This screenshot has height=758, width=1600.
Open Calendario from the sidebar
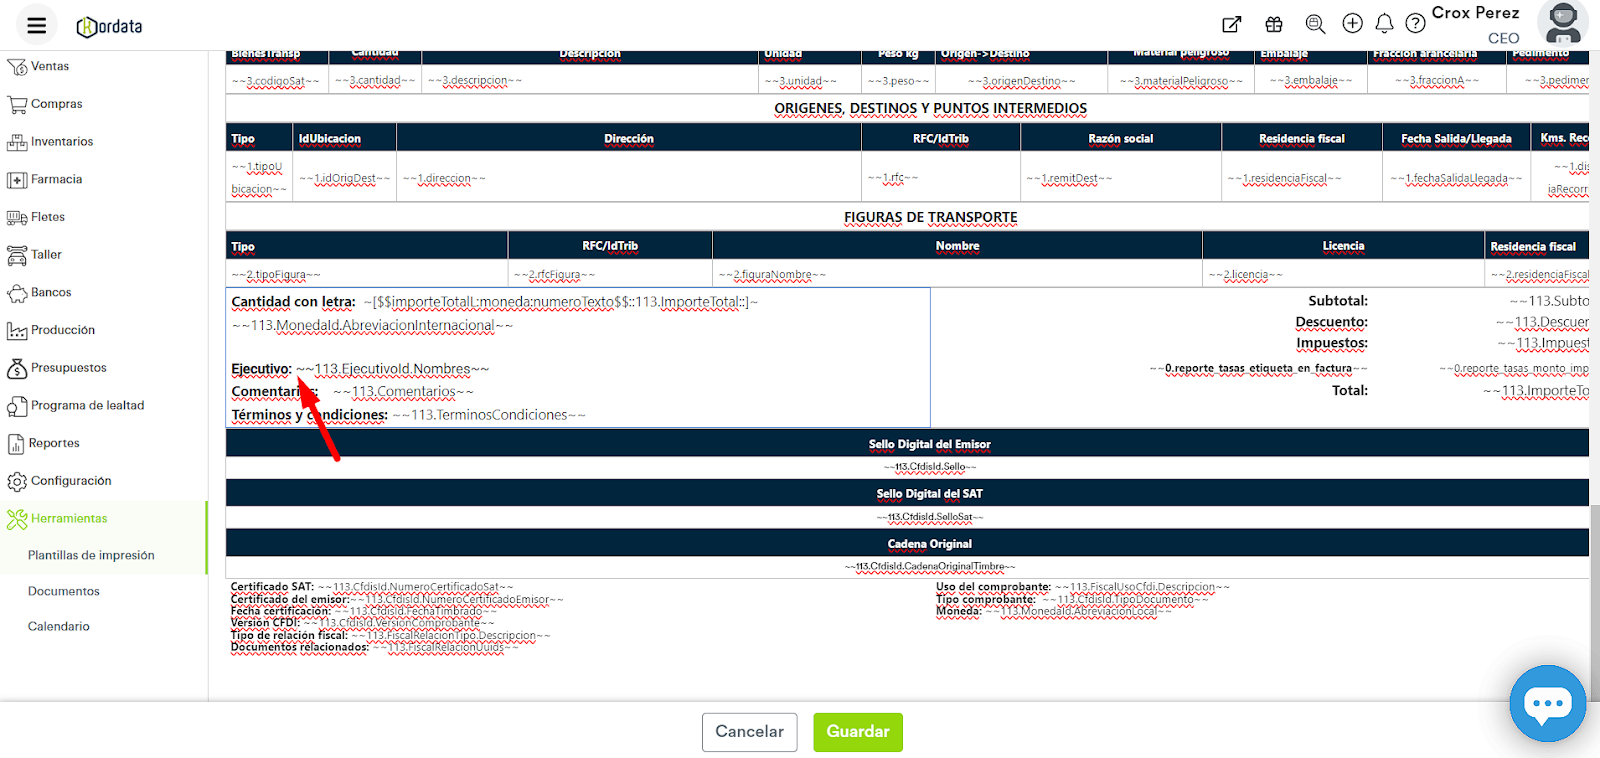tap(59, 626)
